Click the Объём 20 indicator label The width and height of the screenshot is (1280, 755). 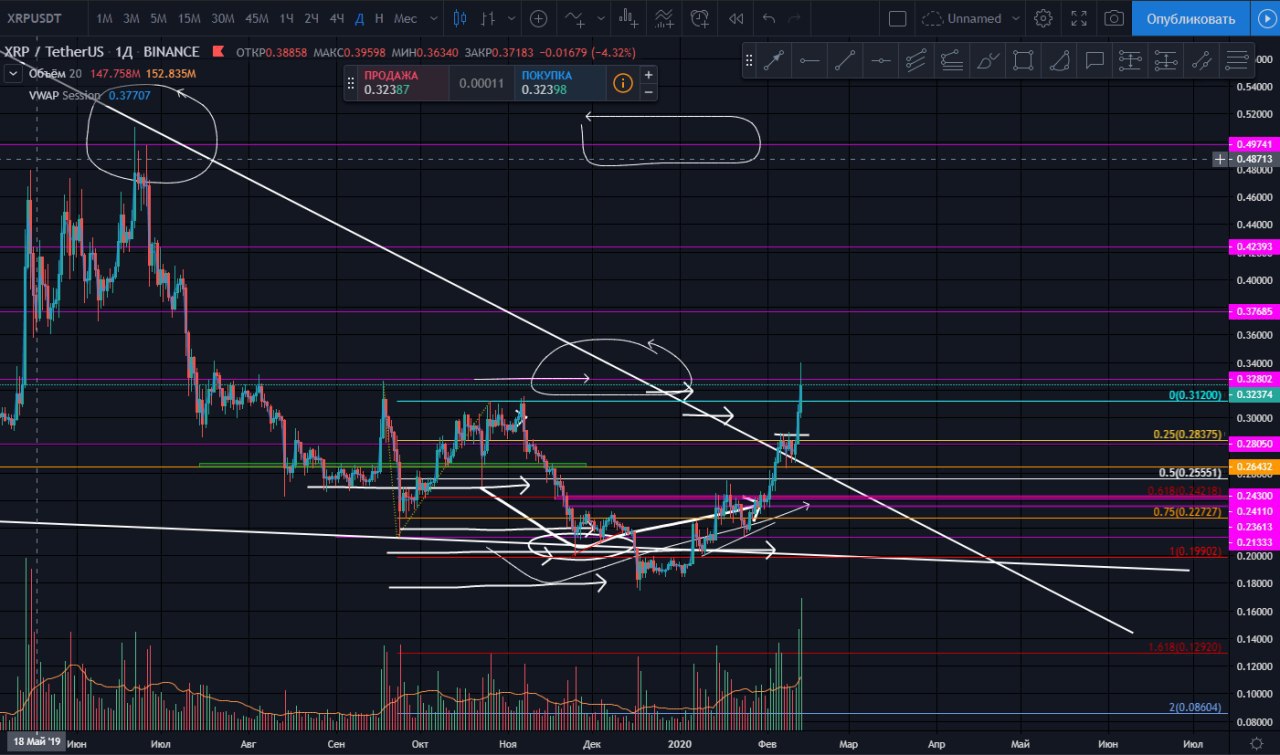click(x=56, y=73)
